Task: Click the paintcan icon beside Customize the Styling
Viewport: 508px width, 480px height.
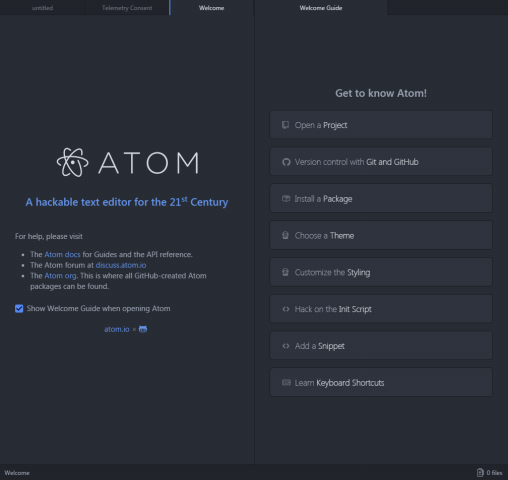Action: click(285, 272)
